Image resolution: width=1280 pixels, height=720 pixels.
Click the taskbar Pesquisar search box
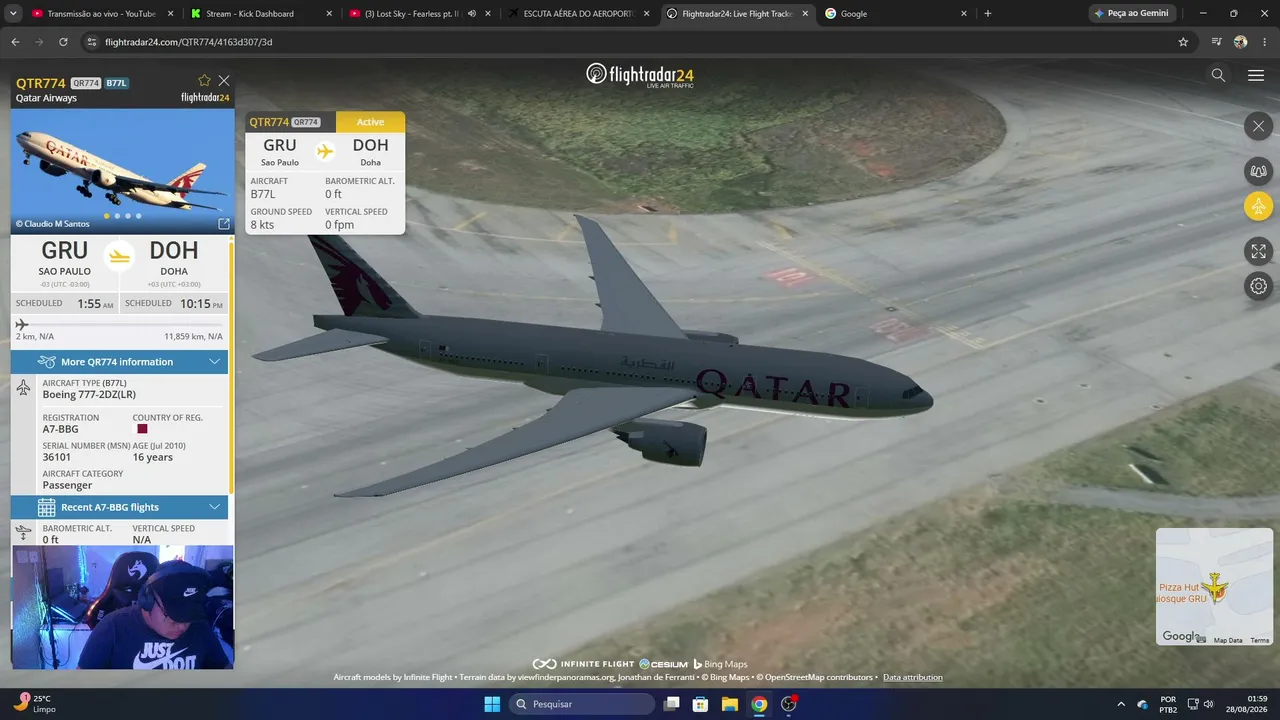(583, 704)
